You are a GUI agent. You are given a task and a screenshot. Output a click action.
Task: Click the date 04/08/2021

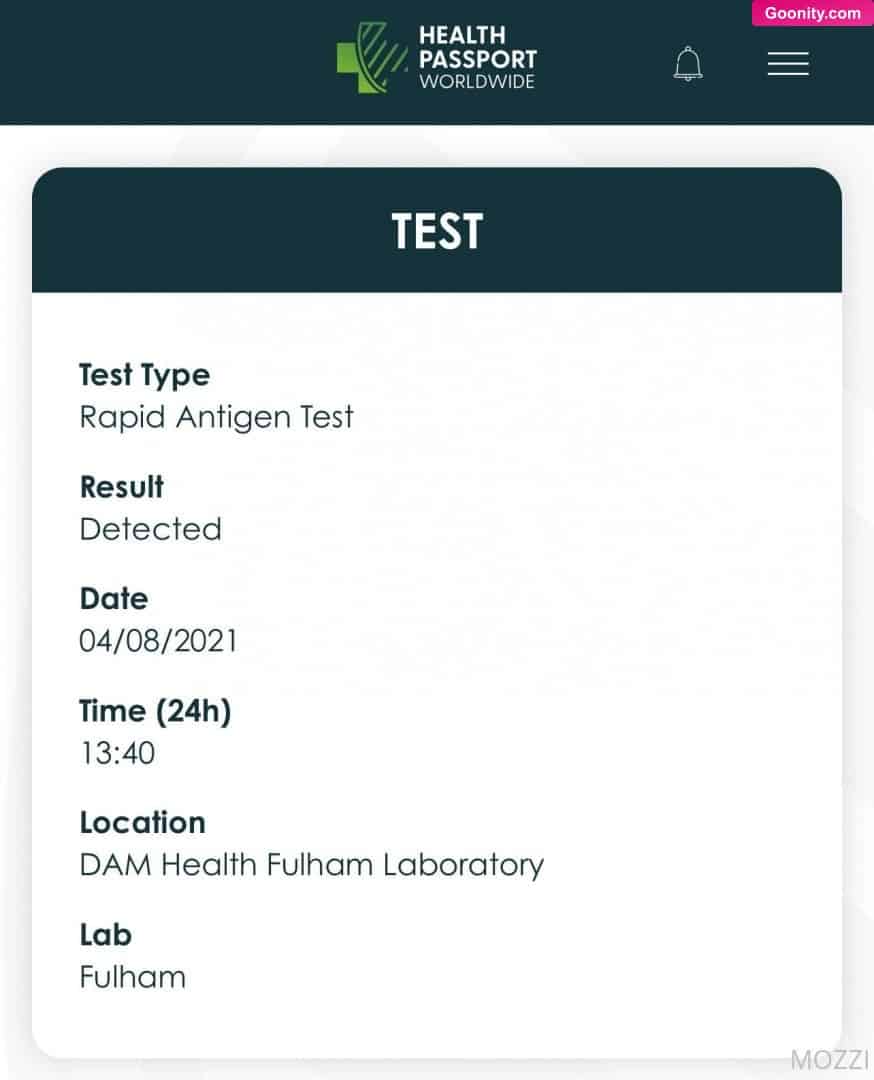158,640
